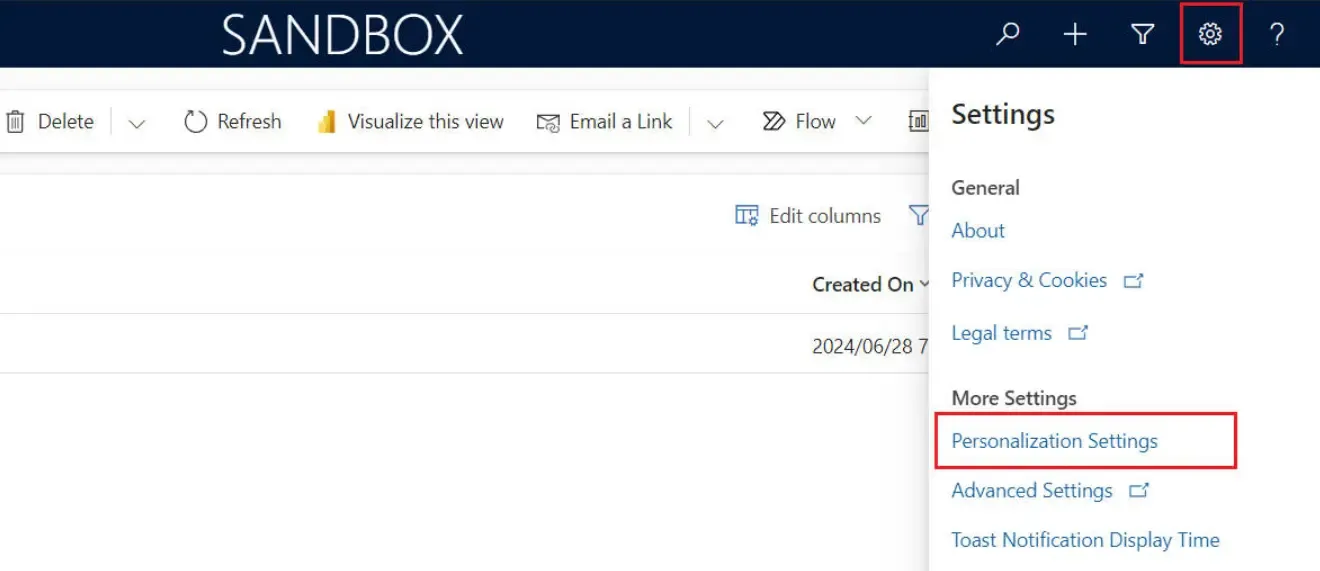The height and width of the screenshot is (571, 1320).
Task: Click the Flow icon in command bar
Action: click(x=773, y=122)
